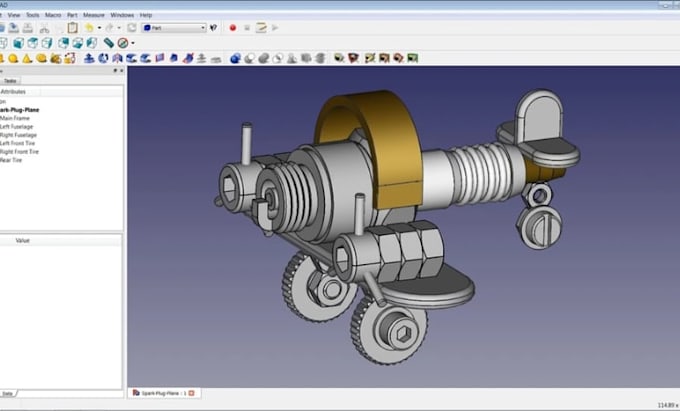Viewport: 680px width, 411px height.
Task: Open Create primitives tool icon
Action: pyautogui.click(x=56, y=58)
